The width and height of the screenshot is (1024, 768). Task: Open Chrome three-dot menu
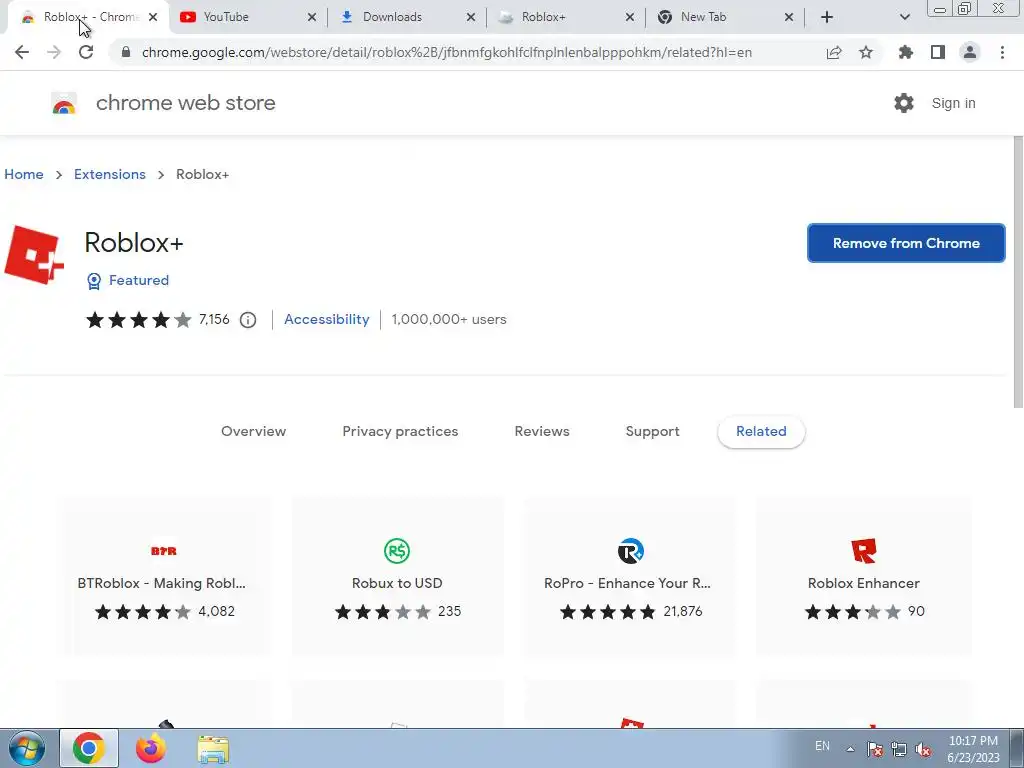coord(1002,52)
